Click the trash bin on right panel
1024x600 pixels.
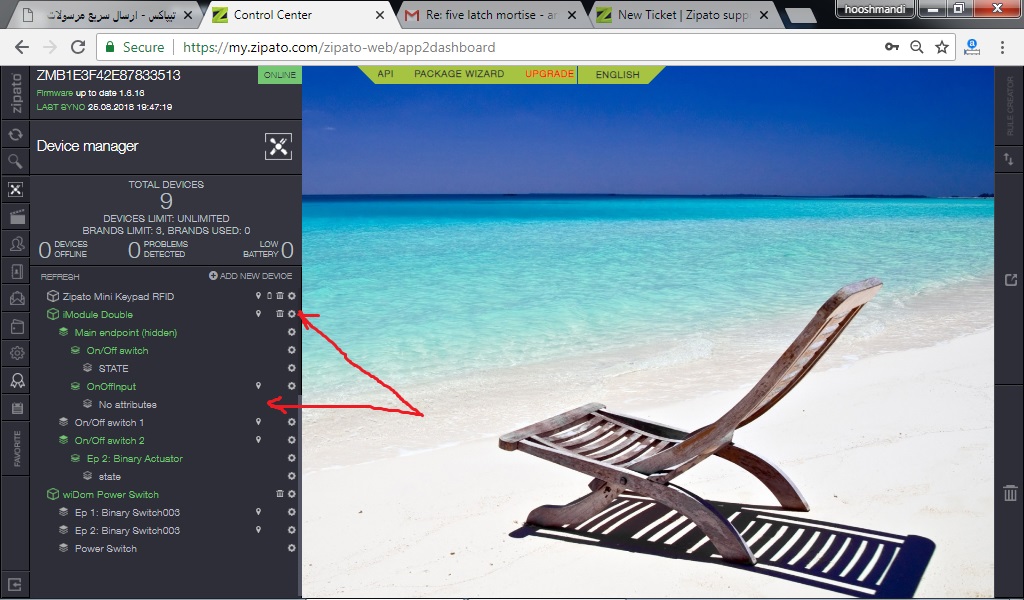click(1009, 493)
